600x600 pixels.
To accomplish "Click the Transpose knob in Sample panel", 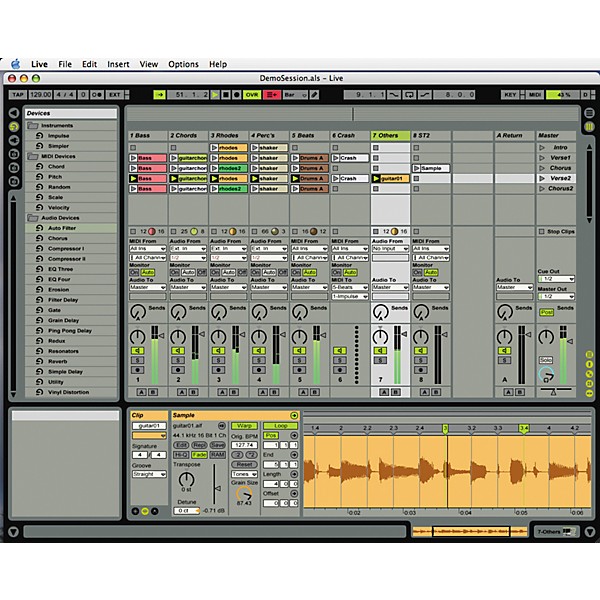I will pos(186,479).
